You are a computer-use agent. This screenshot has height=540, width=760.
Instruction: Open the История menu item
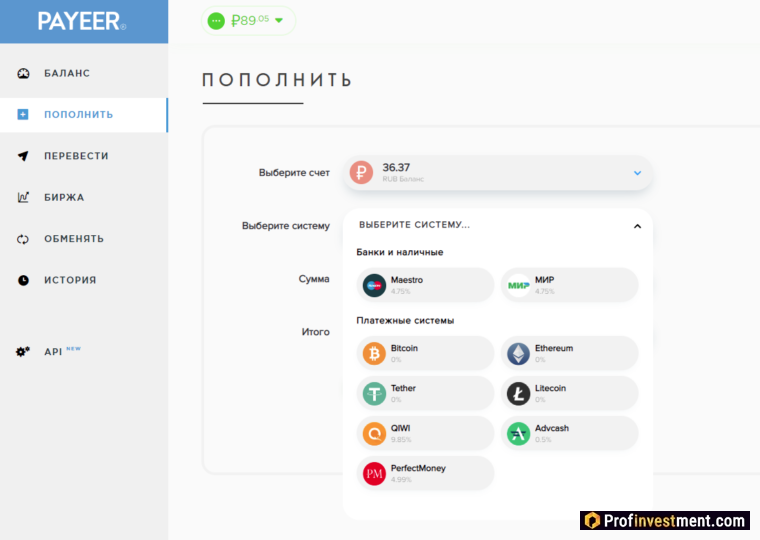tap(84, 280)
